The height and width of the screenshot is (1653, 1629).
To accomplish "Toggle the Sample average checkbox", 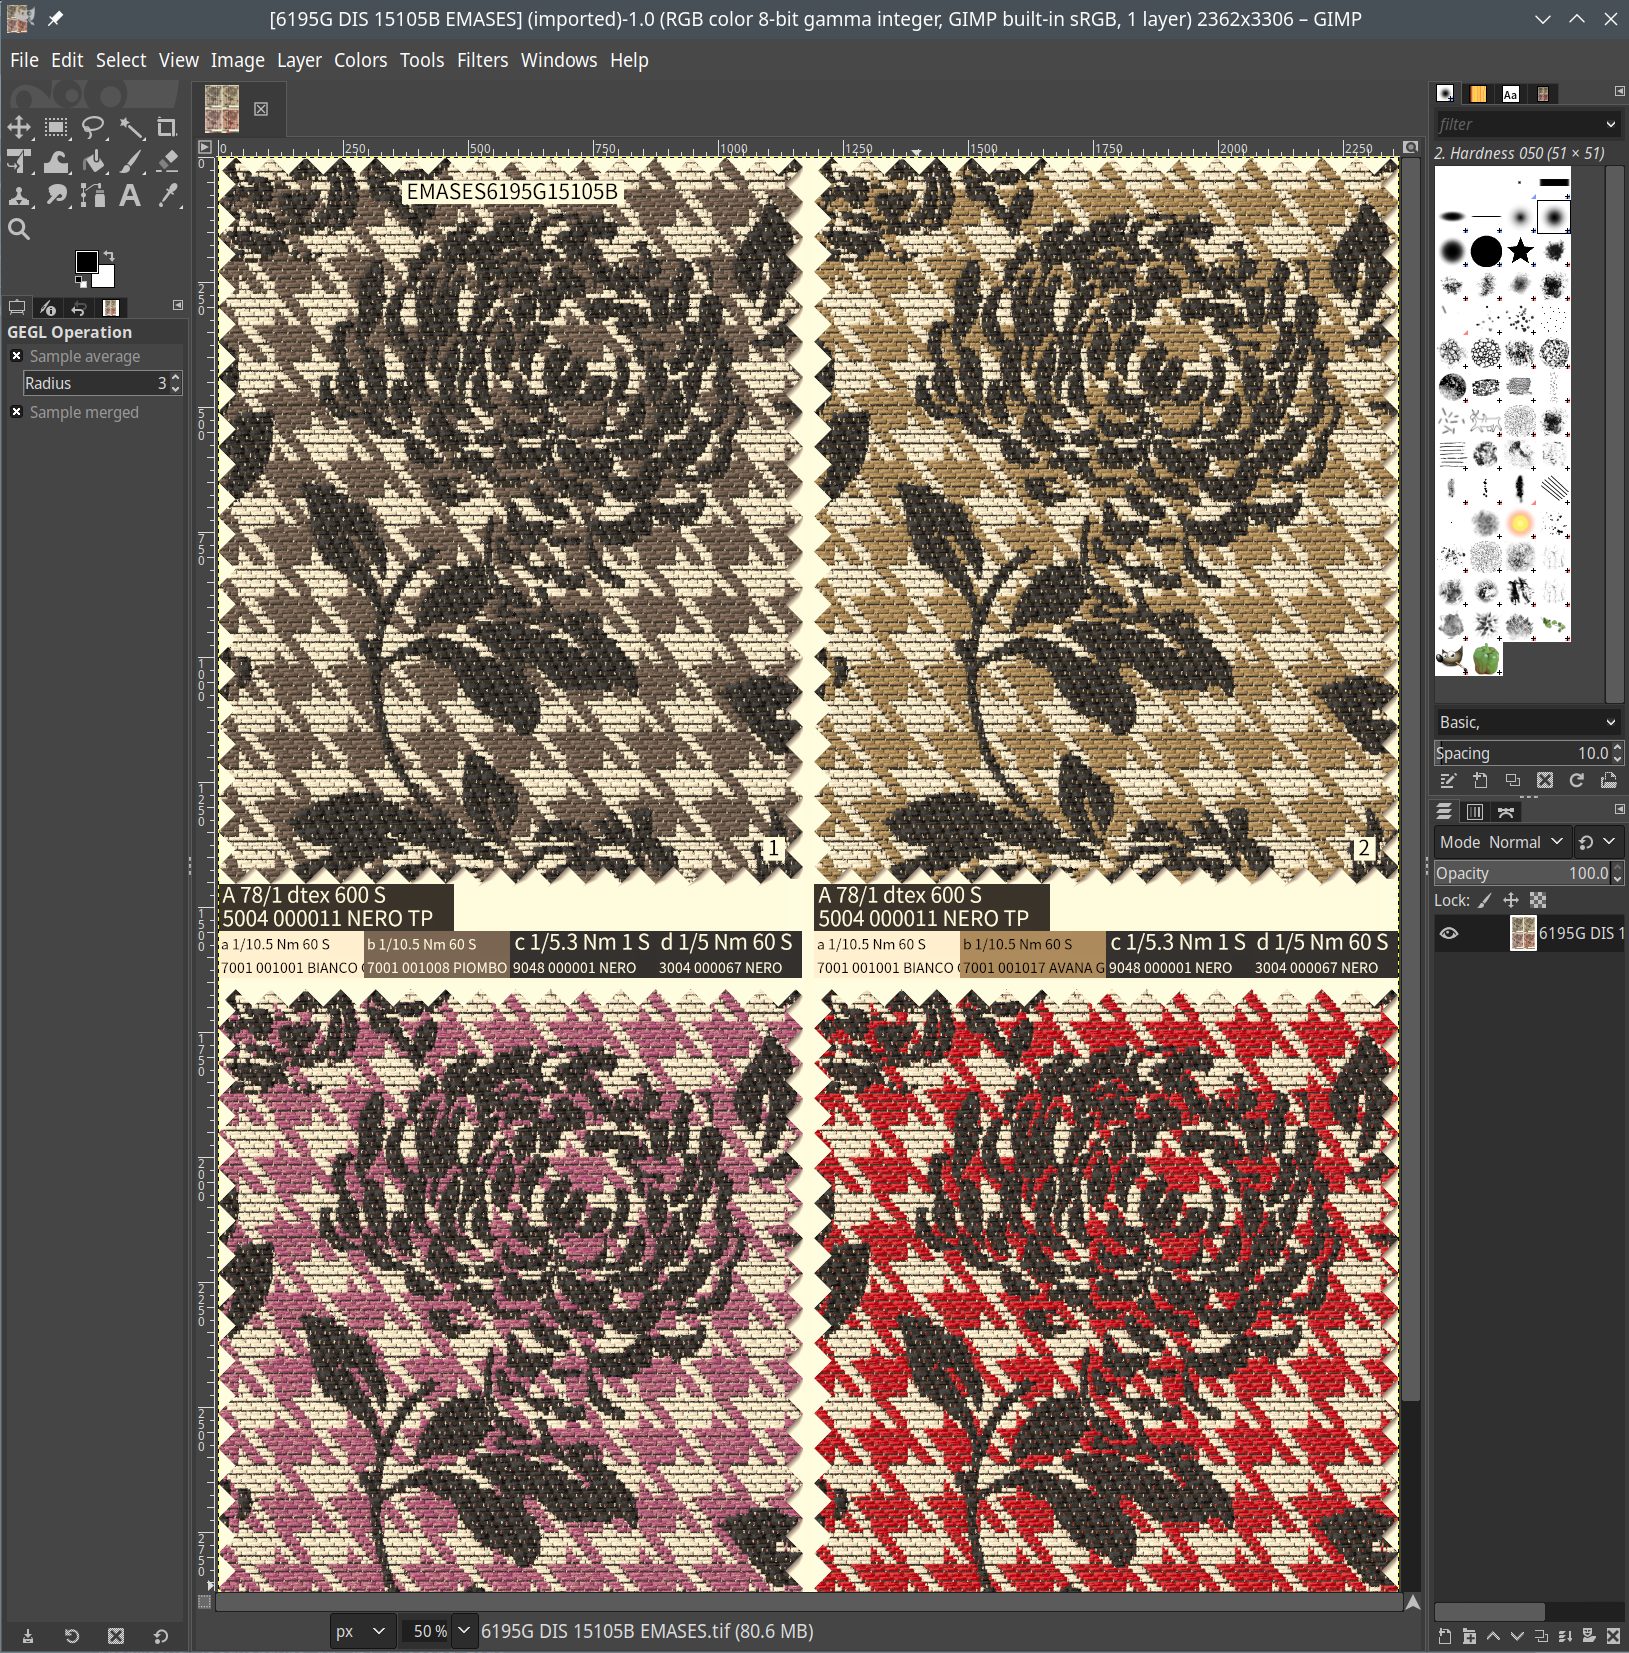I will coord(16,356).
